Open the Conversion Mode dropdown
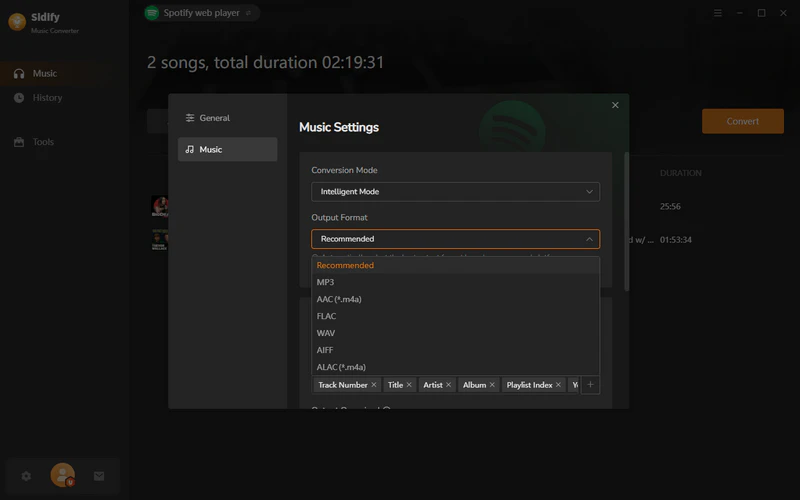 tap(456, 192)
